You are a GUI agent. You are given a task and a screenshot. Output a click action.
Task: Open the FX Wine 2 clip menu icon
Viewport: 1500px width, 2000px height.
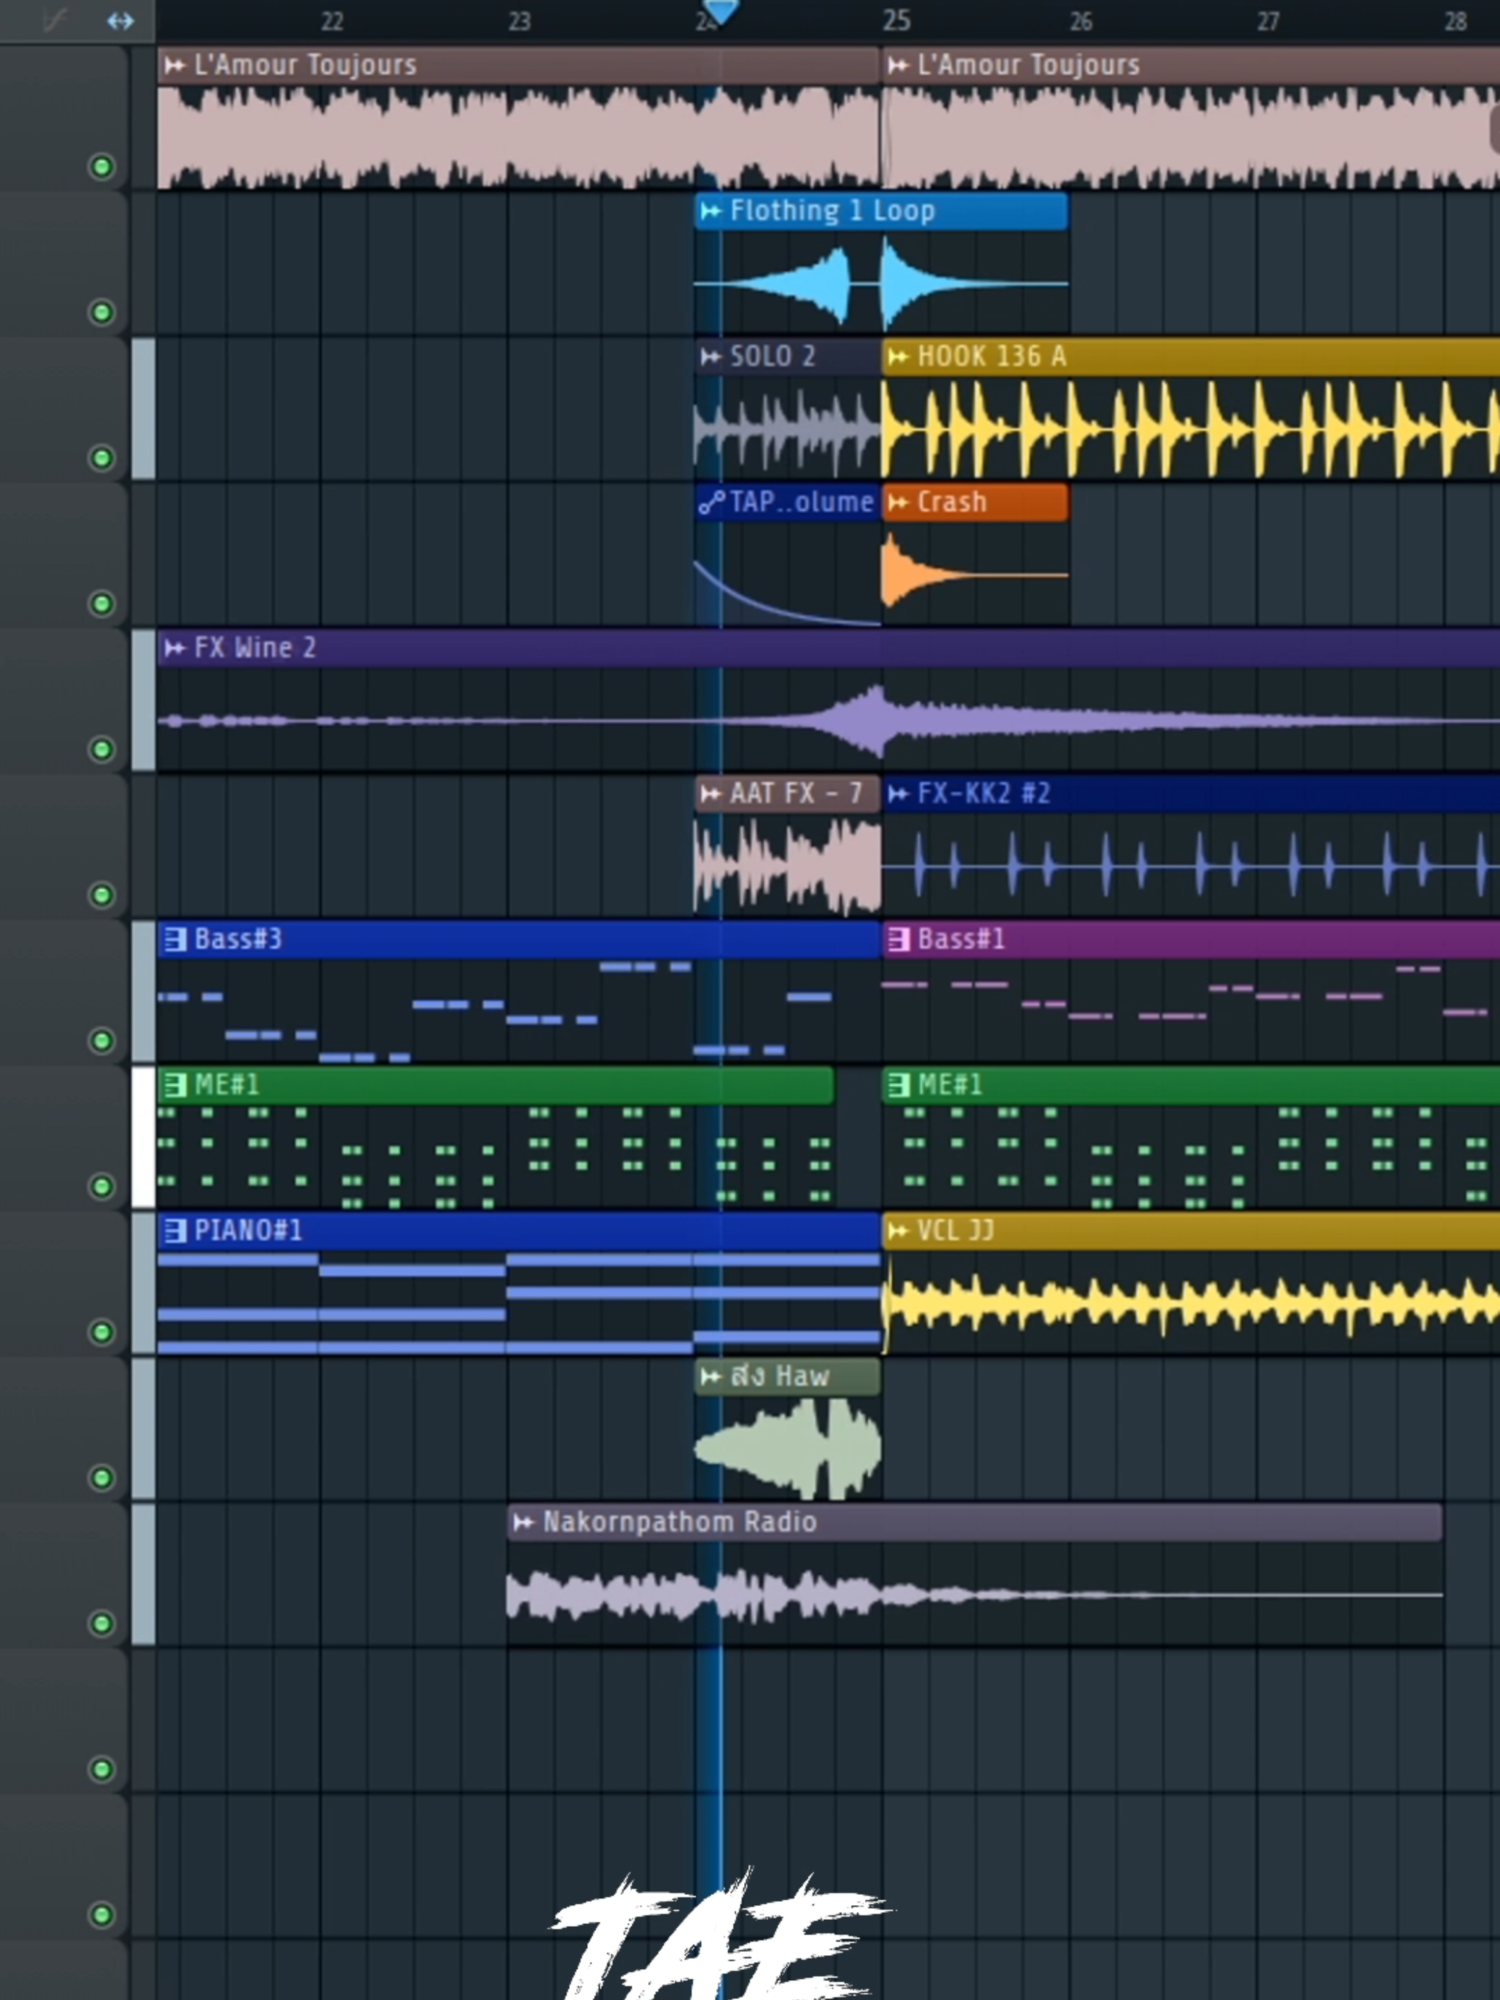tap(175, 648)
